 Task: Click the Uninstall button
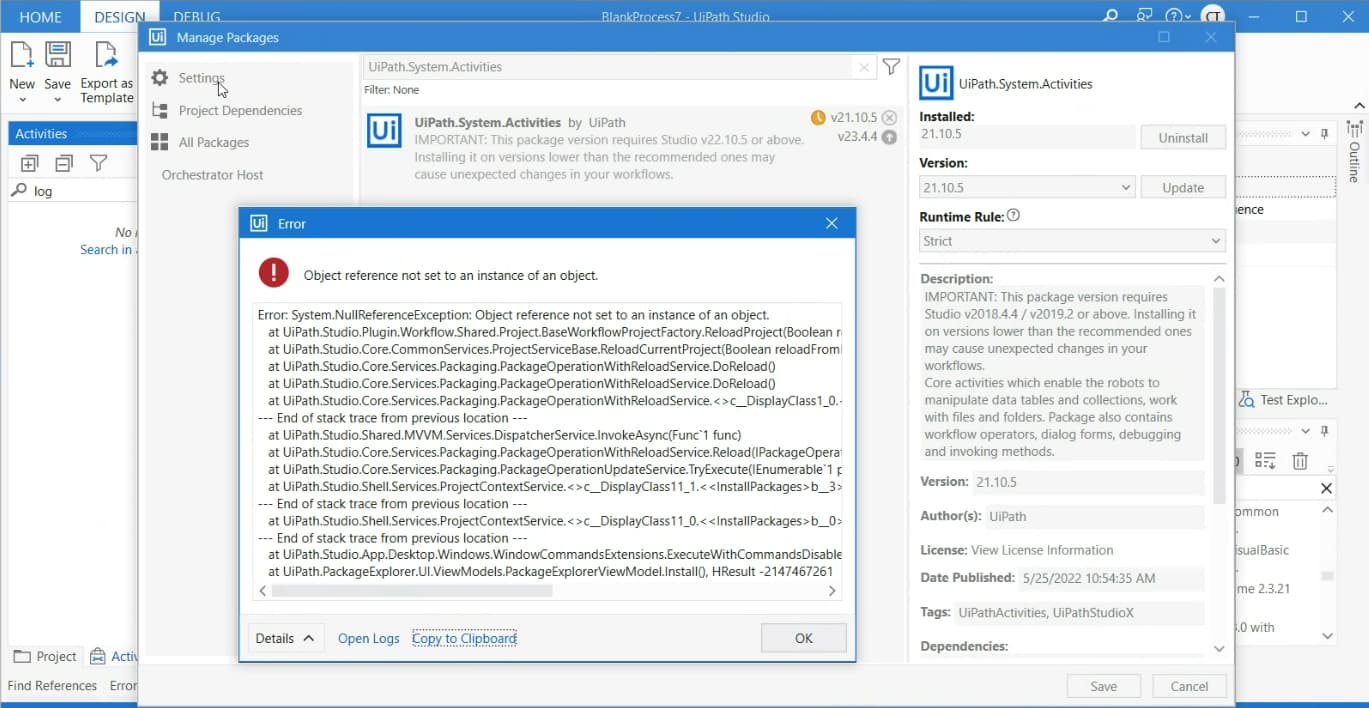tap(1183, 138)
